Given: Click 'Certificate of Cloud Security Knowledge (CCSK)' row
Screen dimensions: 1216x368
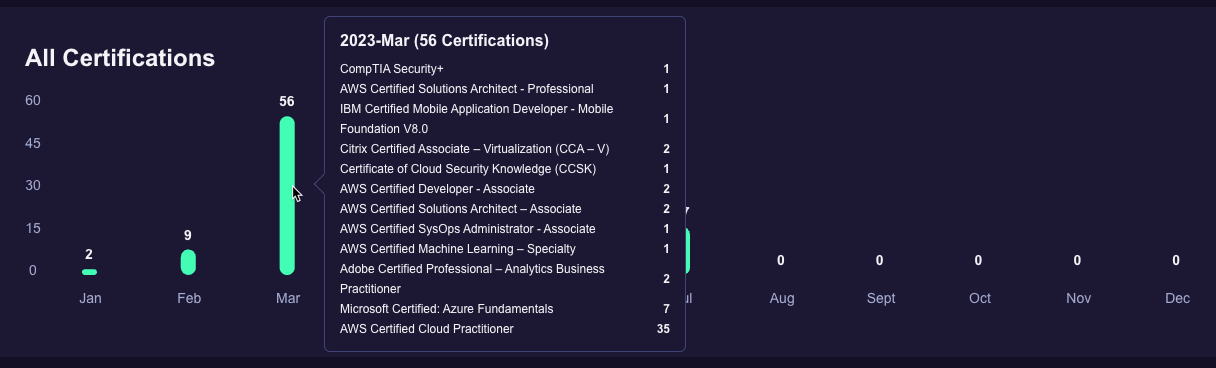Looking at the screenshot, I should click(x=505, y=169).
